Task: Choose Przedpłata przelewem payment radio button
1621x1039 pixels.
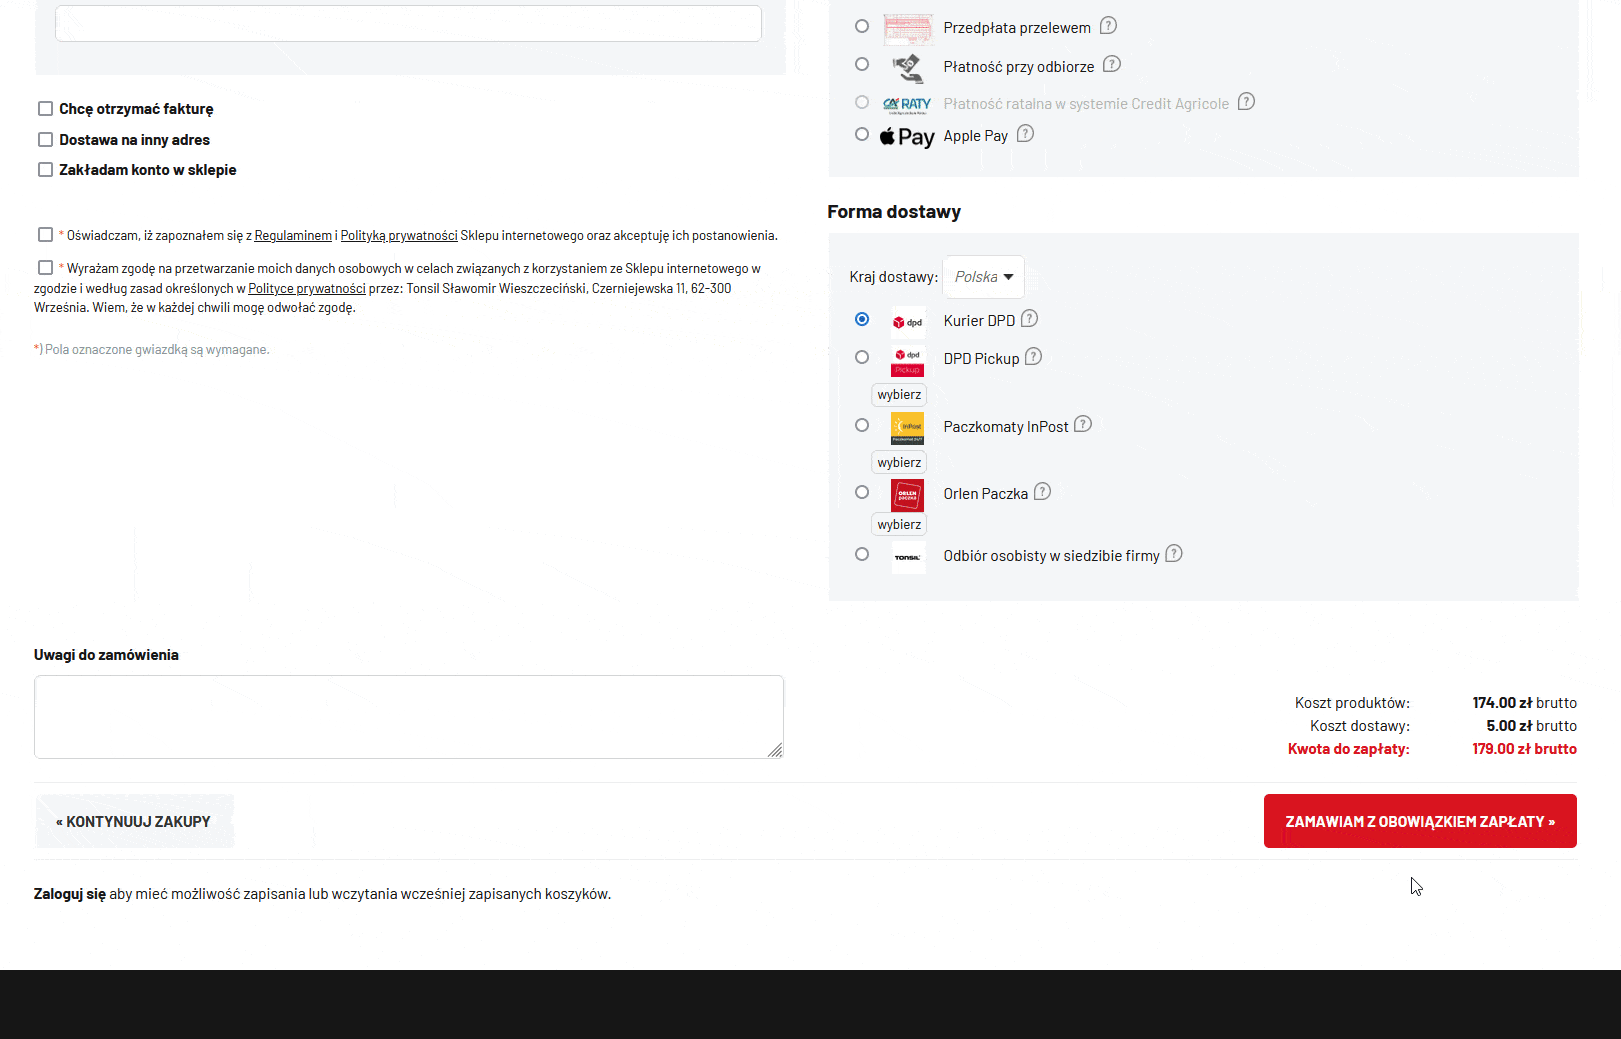Action: click(x=862, y=26)
